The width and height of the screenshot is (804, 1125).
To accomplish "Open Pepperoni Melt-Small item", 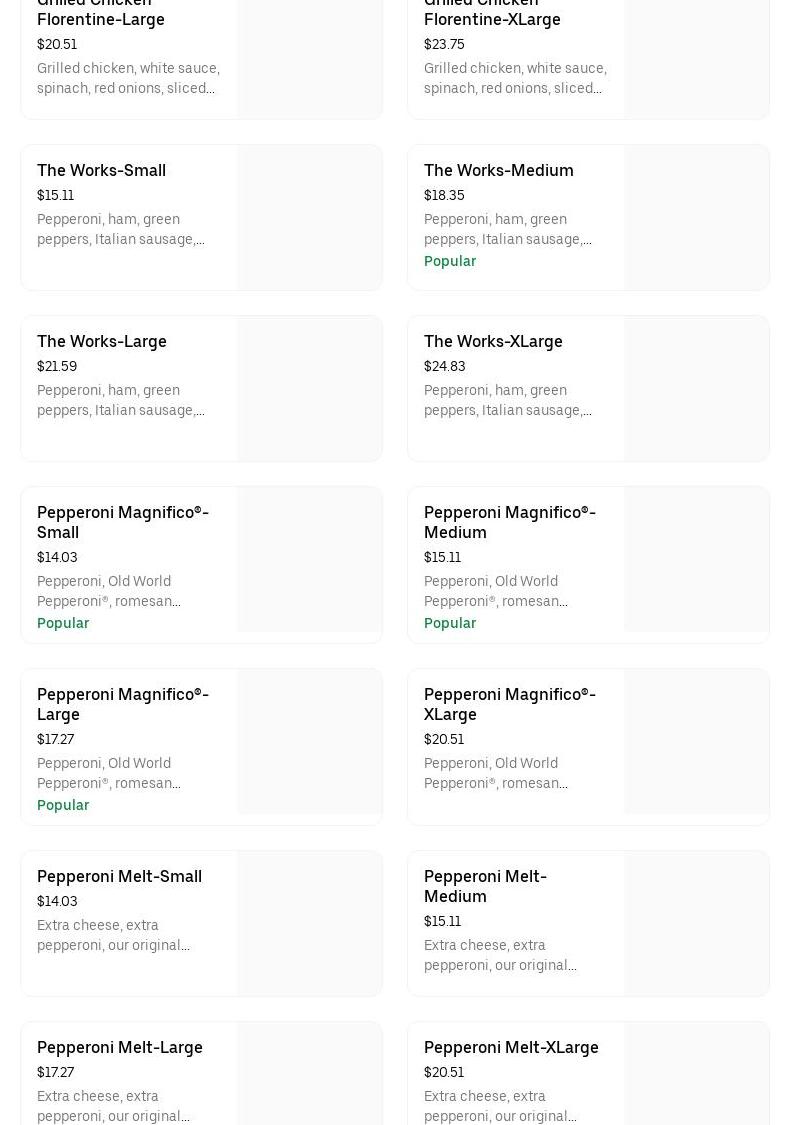I will click(x=119, y=877).
